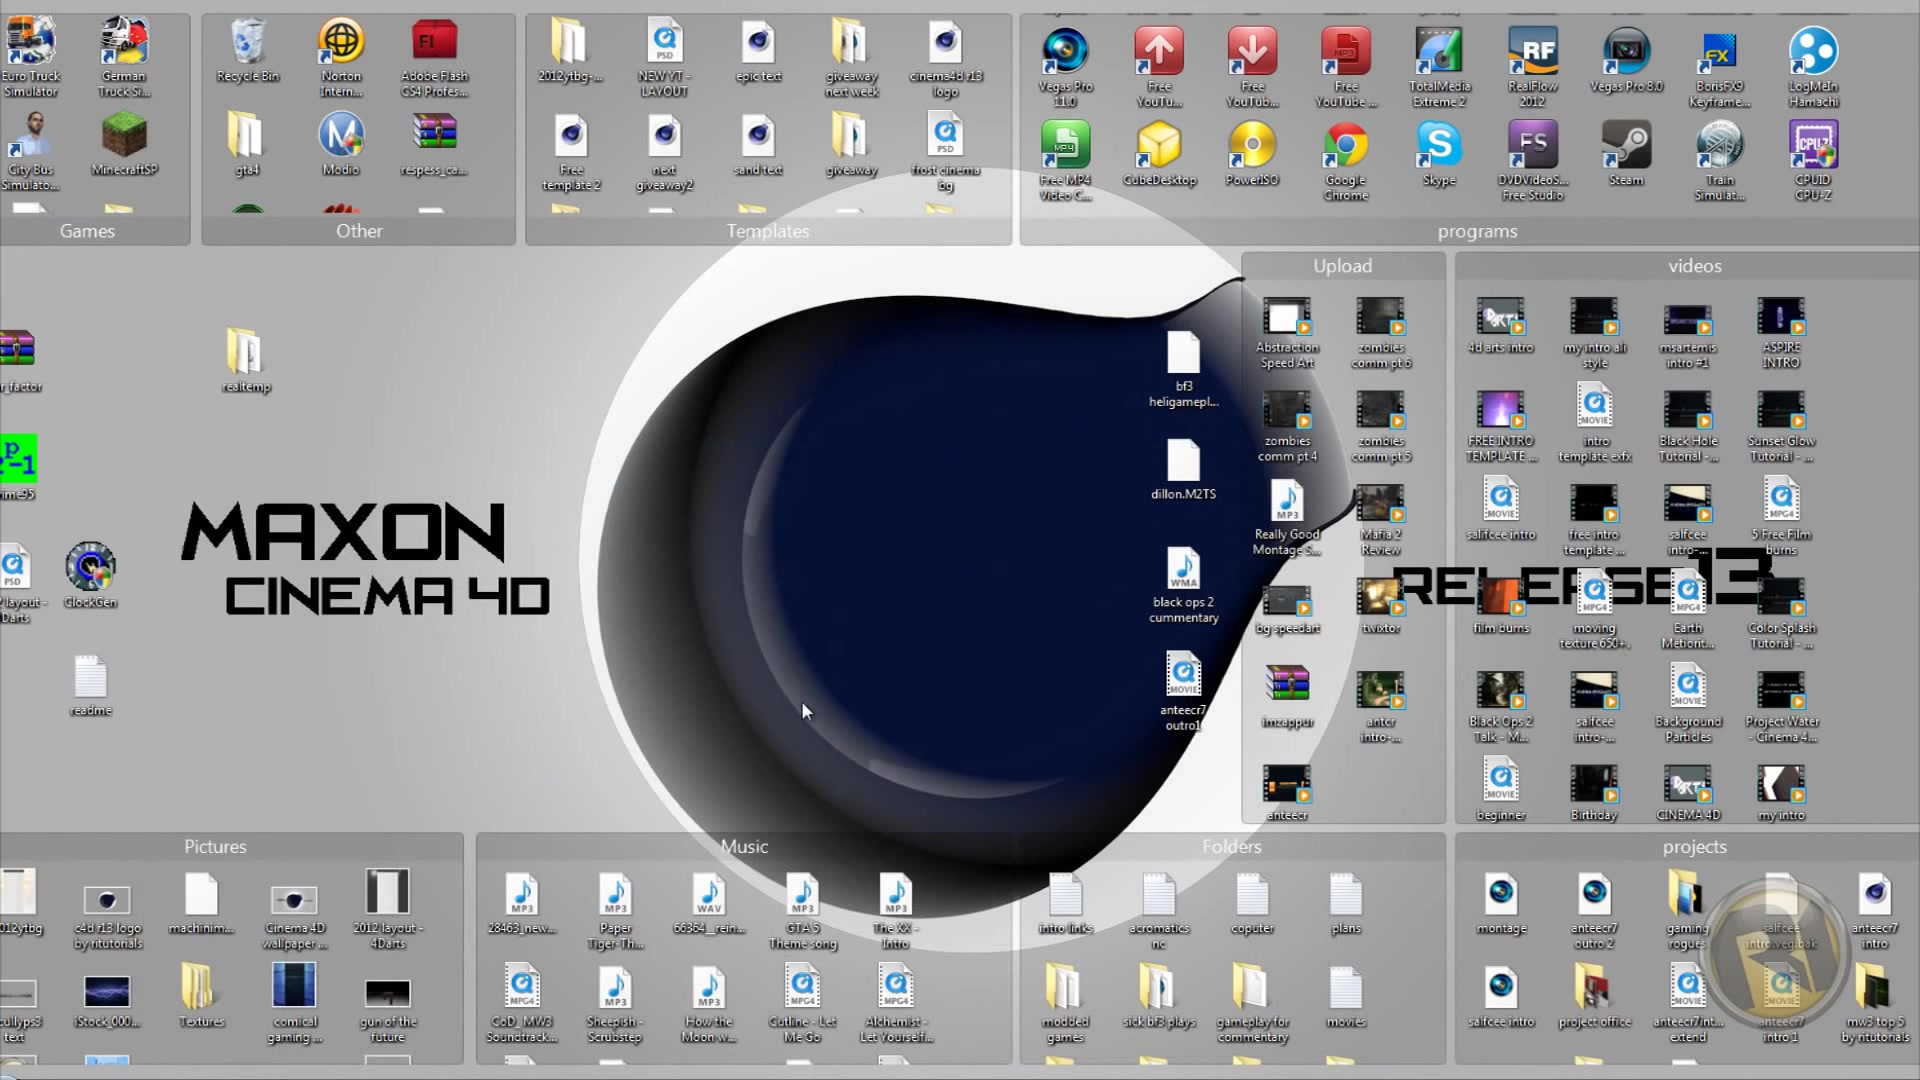Screen dimensions: 1920x1080
Task: Select bf3 heligameplay file
Action: pos(1183,370)
